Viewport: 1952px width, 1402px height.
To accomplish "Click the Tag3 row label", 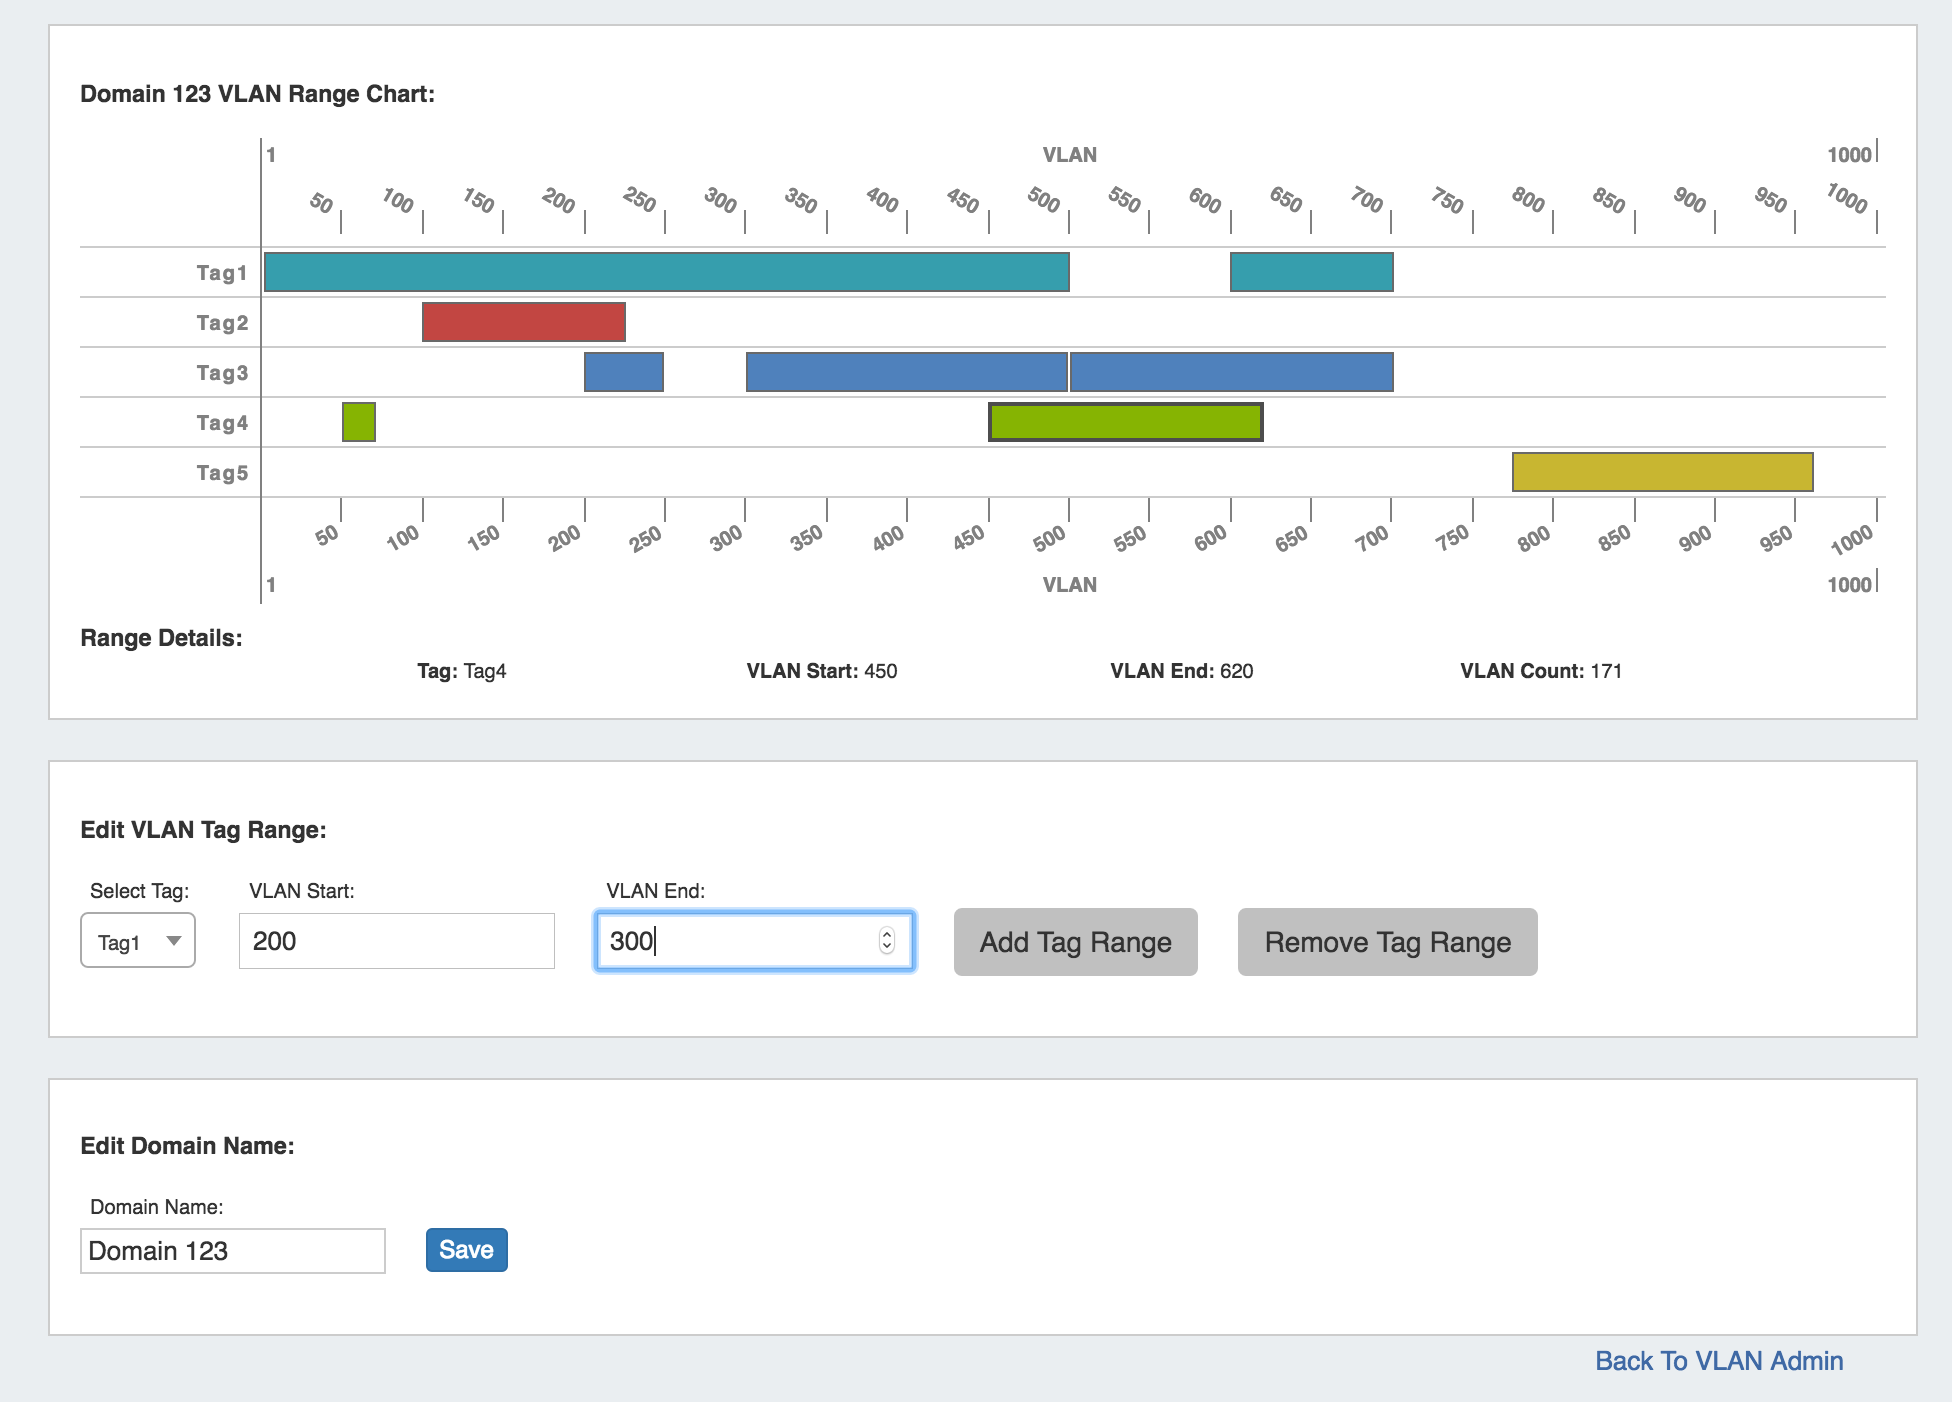I will [221, 373].
